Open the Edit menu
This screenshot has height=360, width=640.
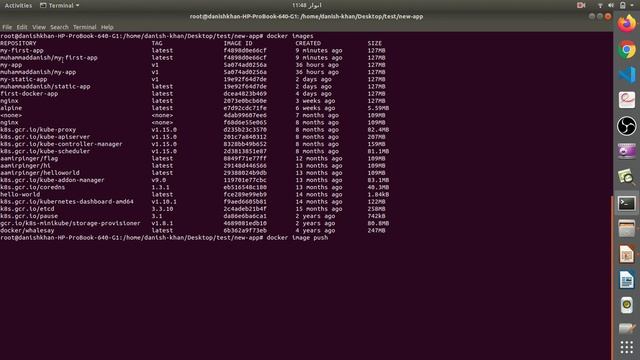pos(22,27)
